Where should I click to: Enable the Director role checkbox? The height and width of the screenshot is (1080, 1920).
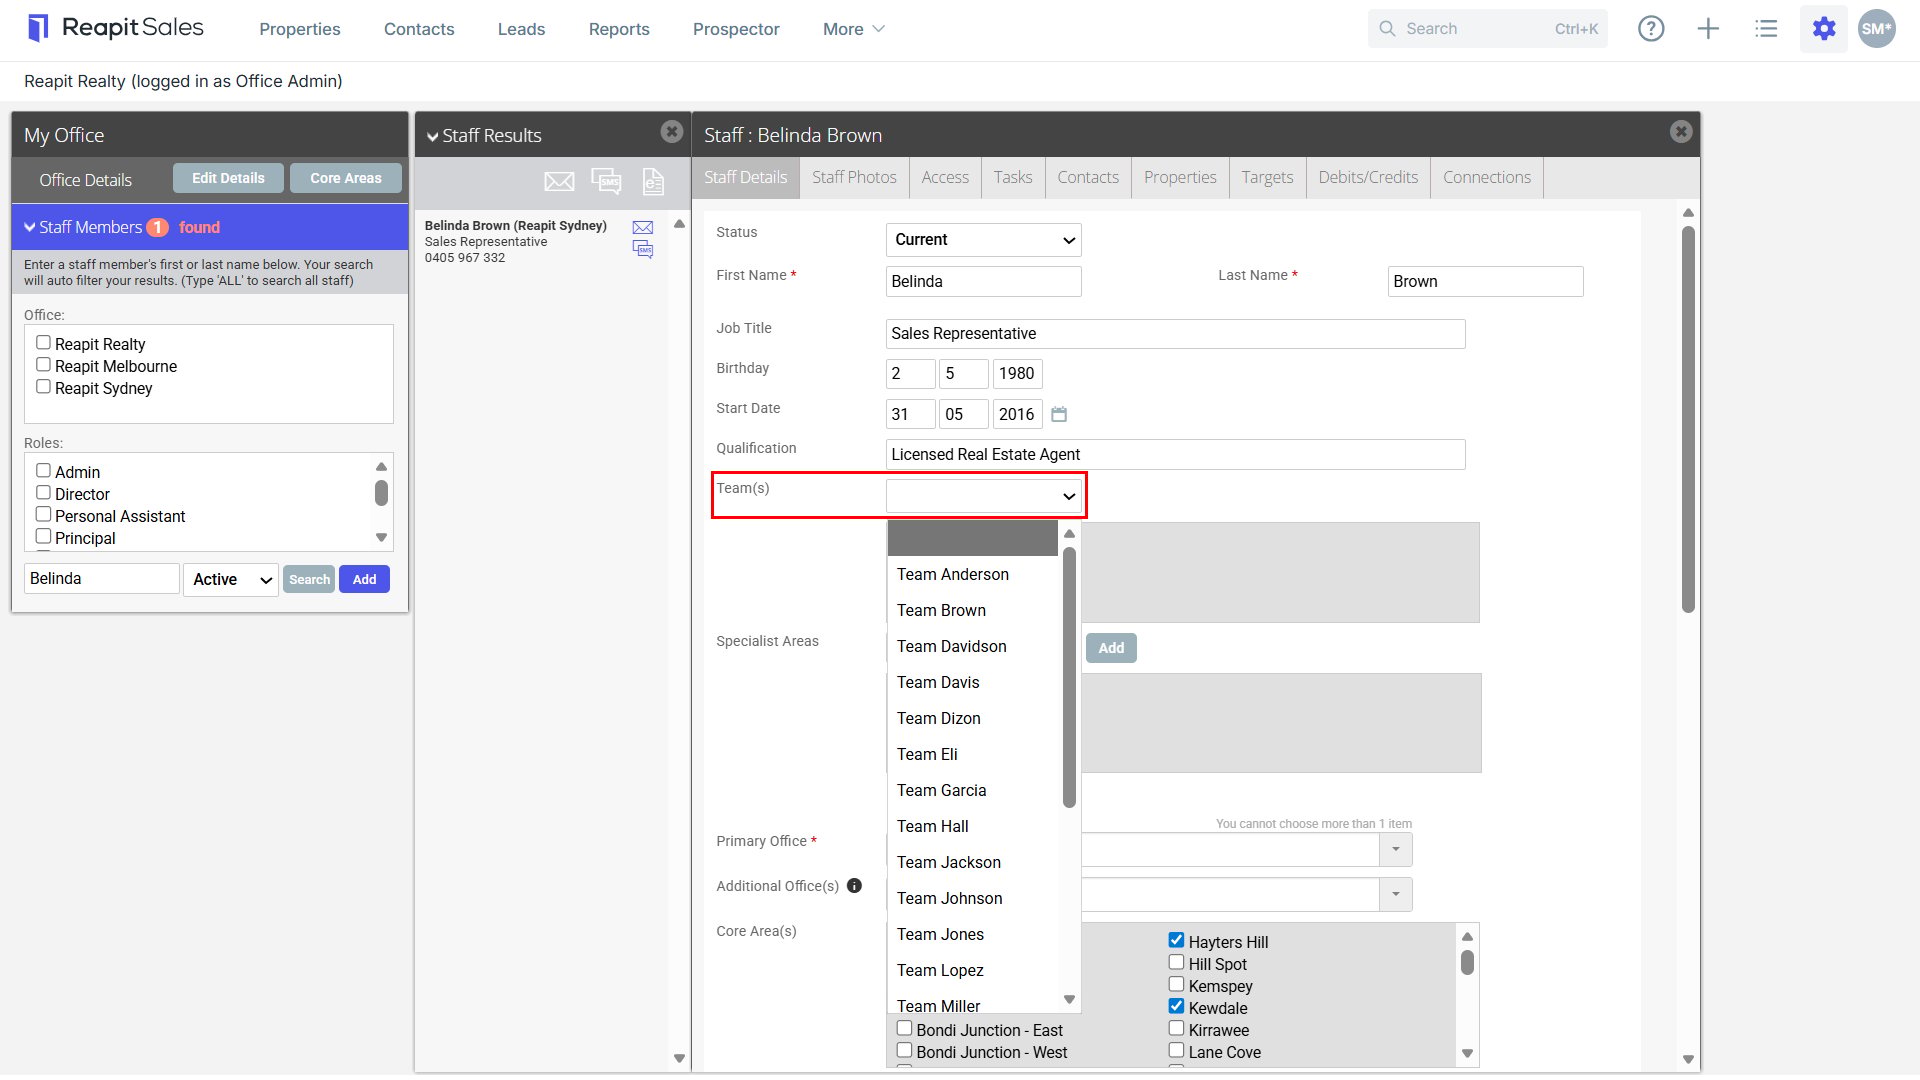pos(43,493)
